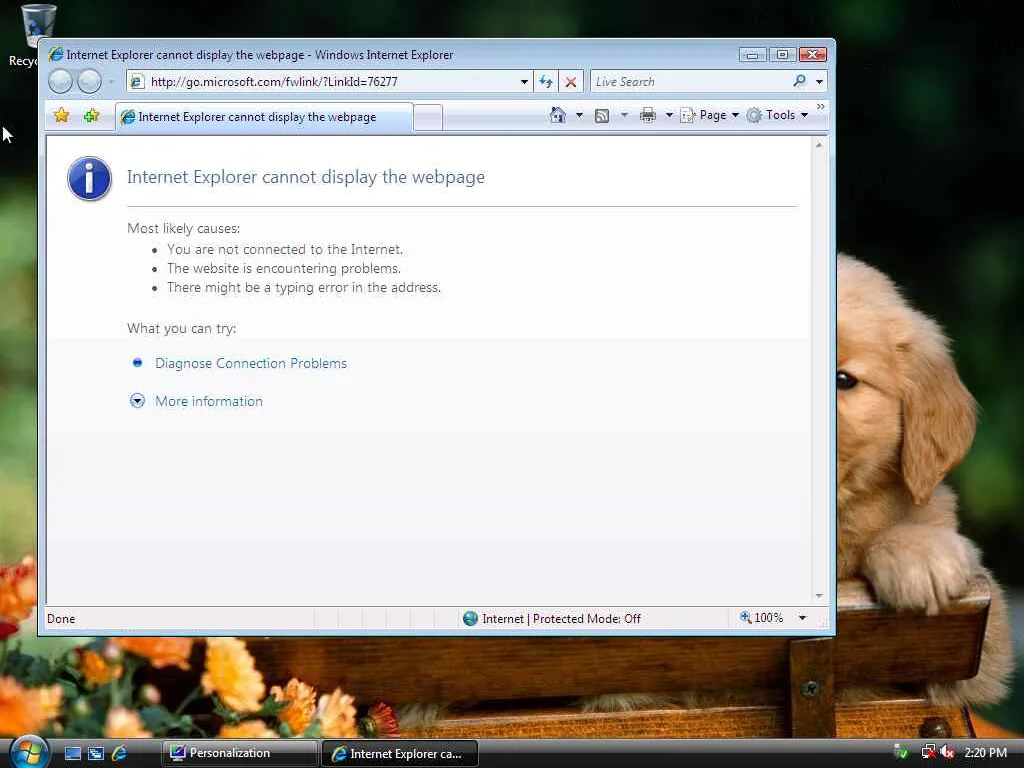Image resolution: width=1024 pixels, height=768 pixels.
Task: Click the scrollbar up arrow
Action: click(x=819, y=145)
